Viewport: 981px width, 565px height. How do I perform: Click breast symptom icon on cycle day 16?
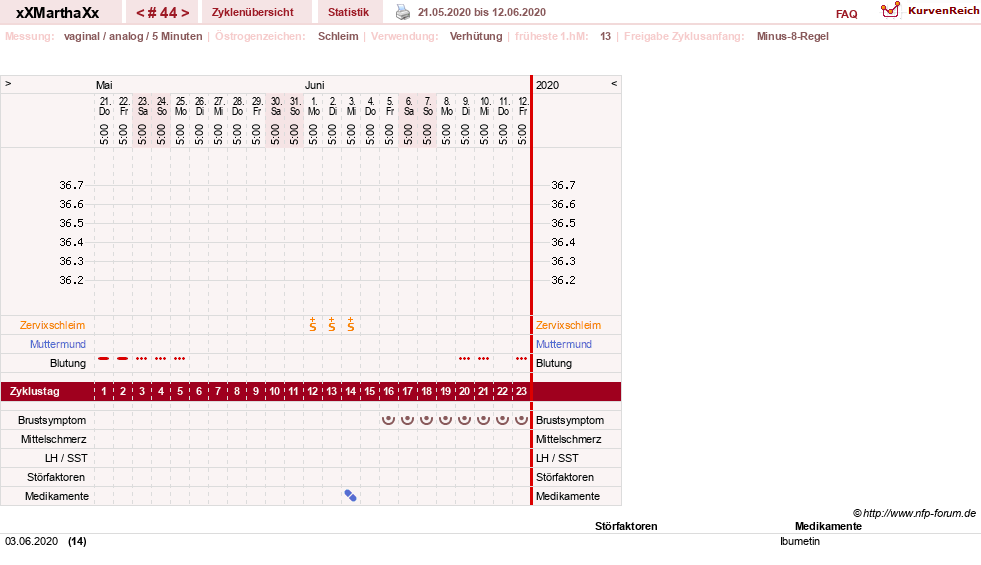[389, 419]
